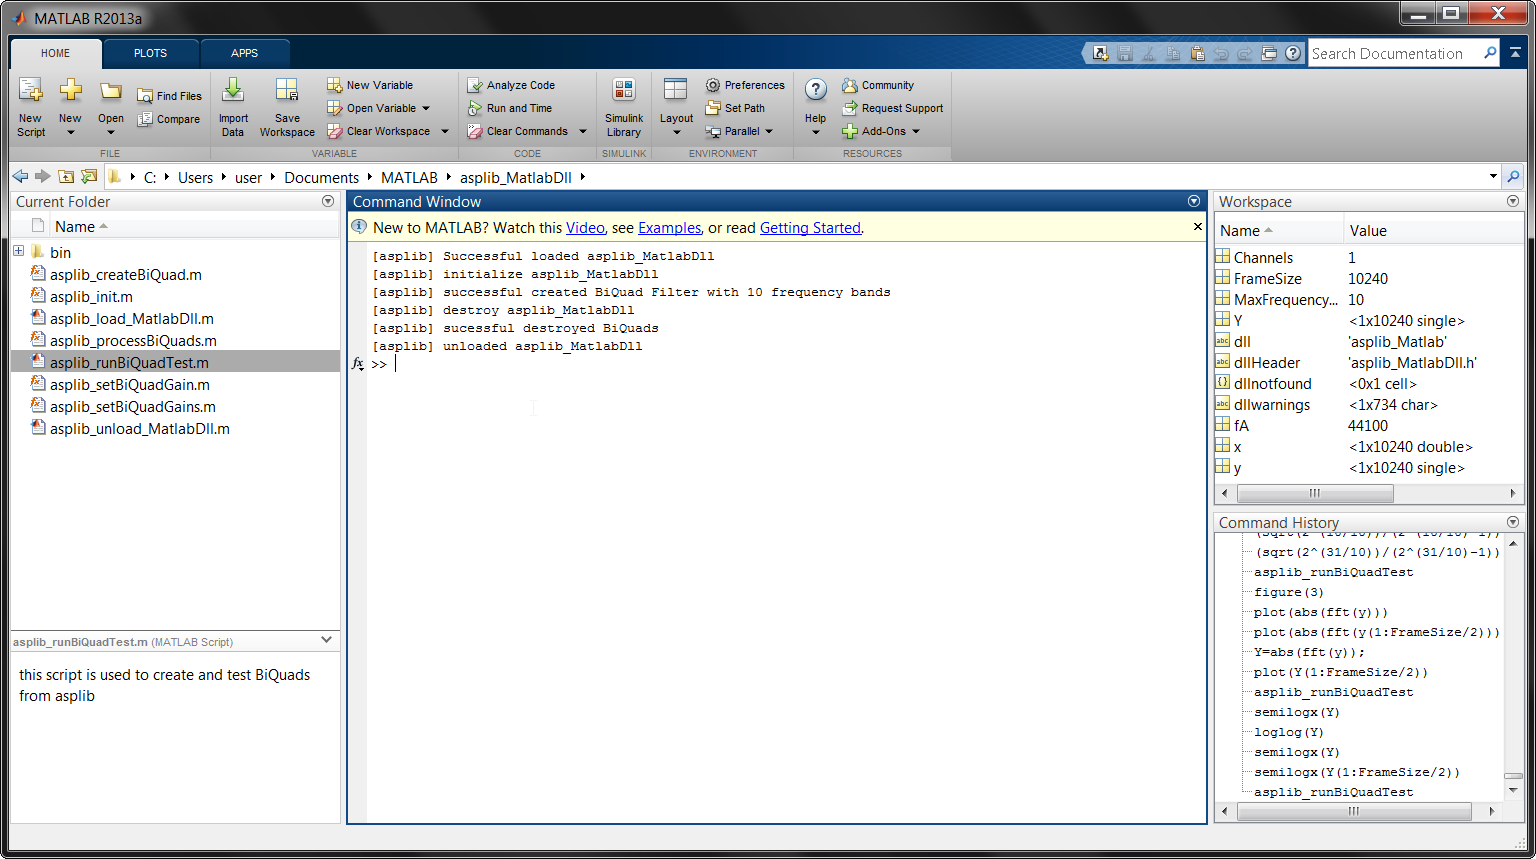Click Browse for folder icon

point(89,177)
